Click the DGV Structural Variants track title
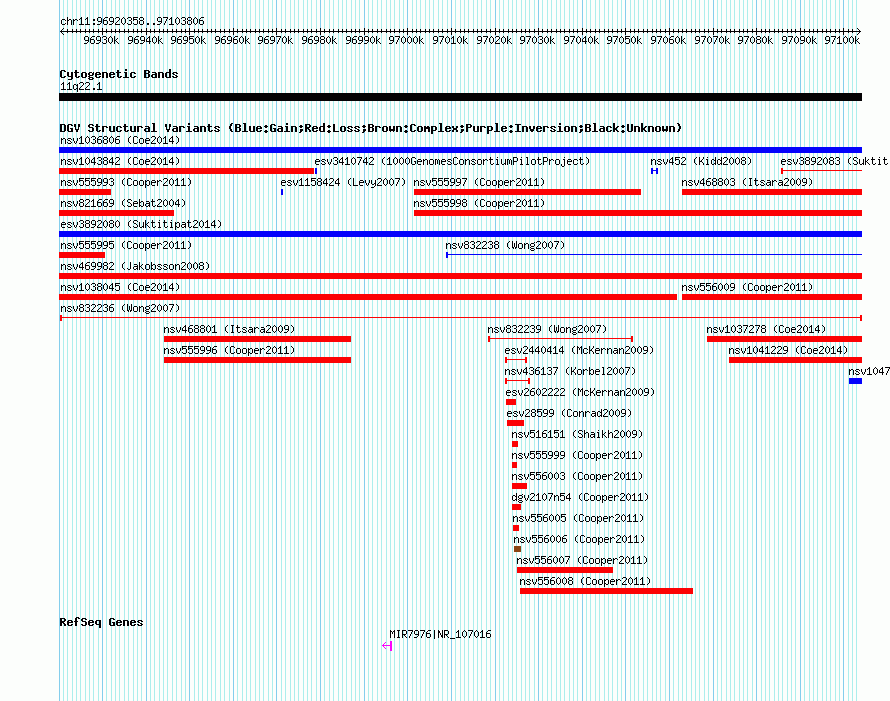Screen dimensions: 890x701 371,128
